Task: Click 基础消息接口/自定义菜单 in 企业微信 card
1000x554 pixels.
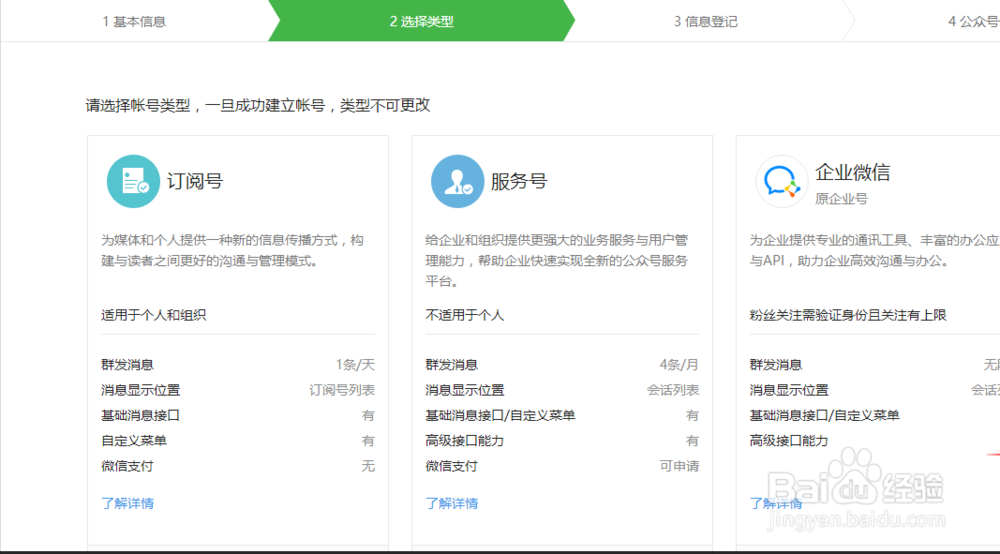Action: [825, 416]
